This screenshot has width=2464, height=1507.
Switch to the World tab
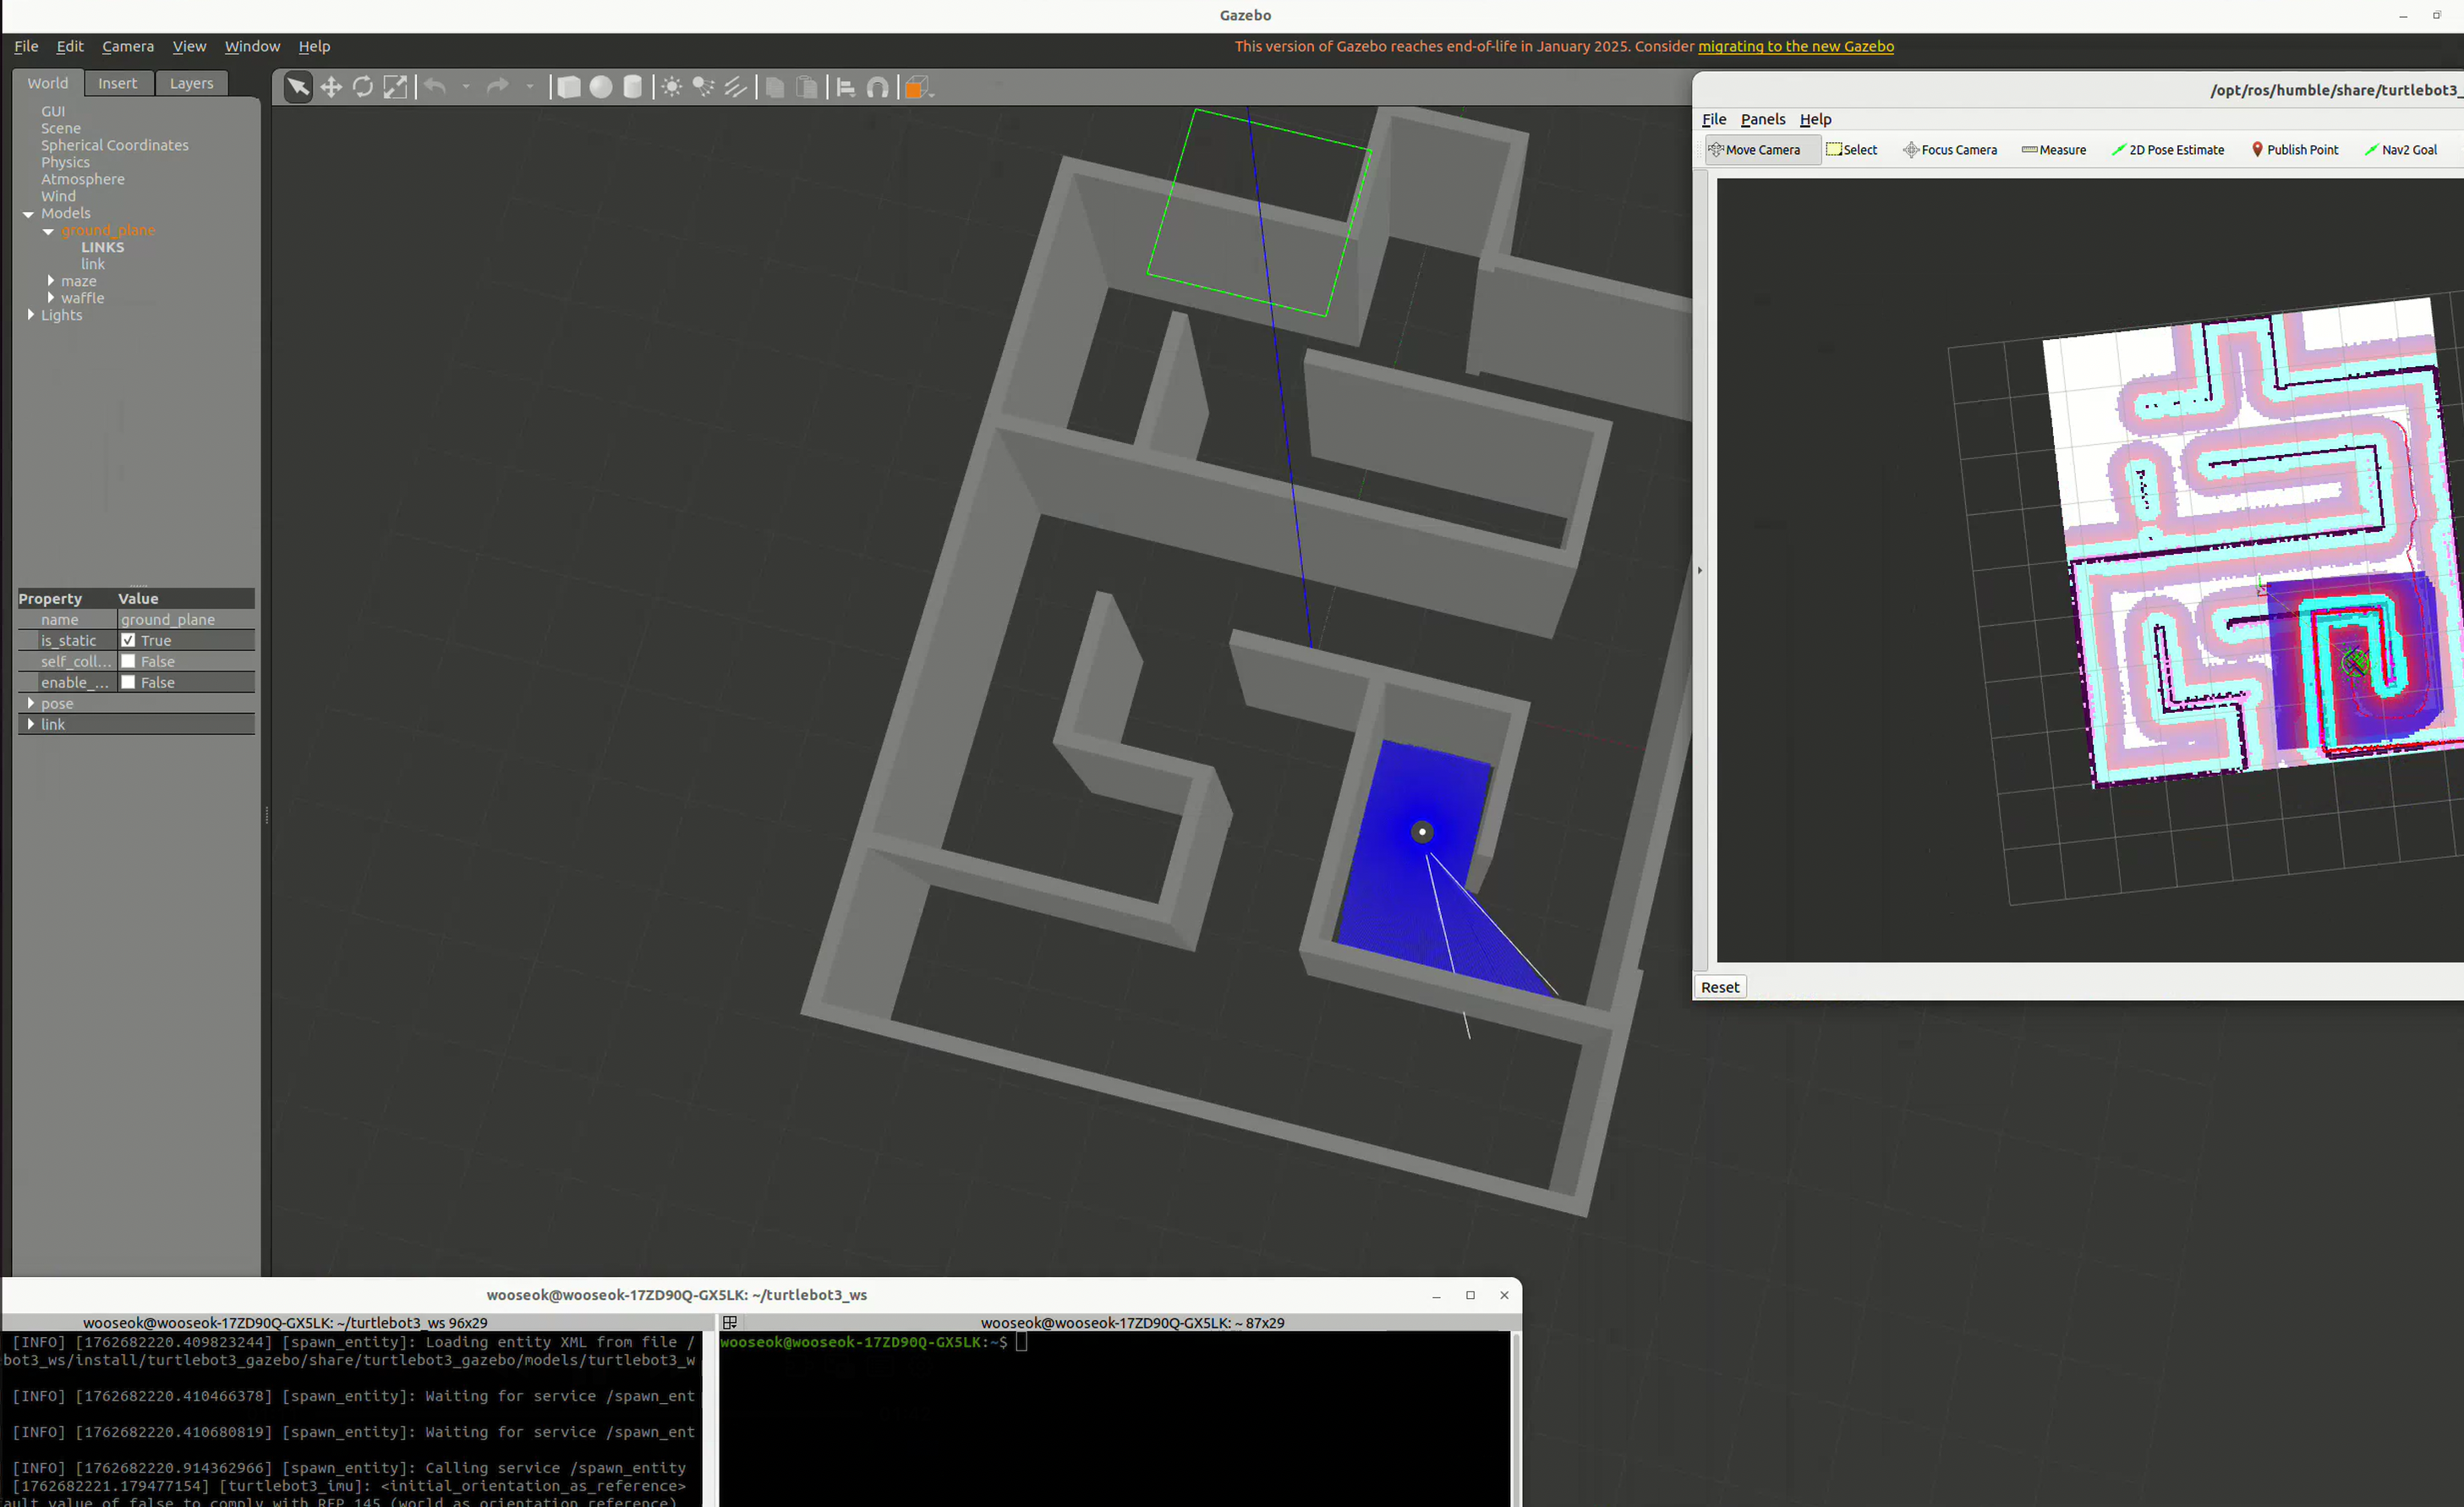pos(48,83)
